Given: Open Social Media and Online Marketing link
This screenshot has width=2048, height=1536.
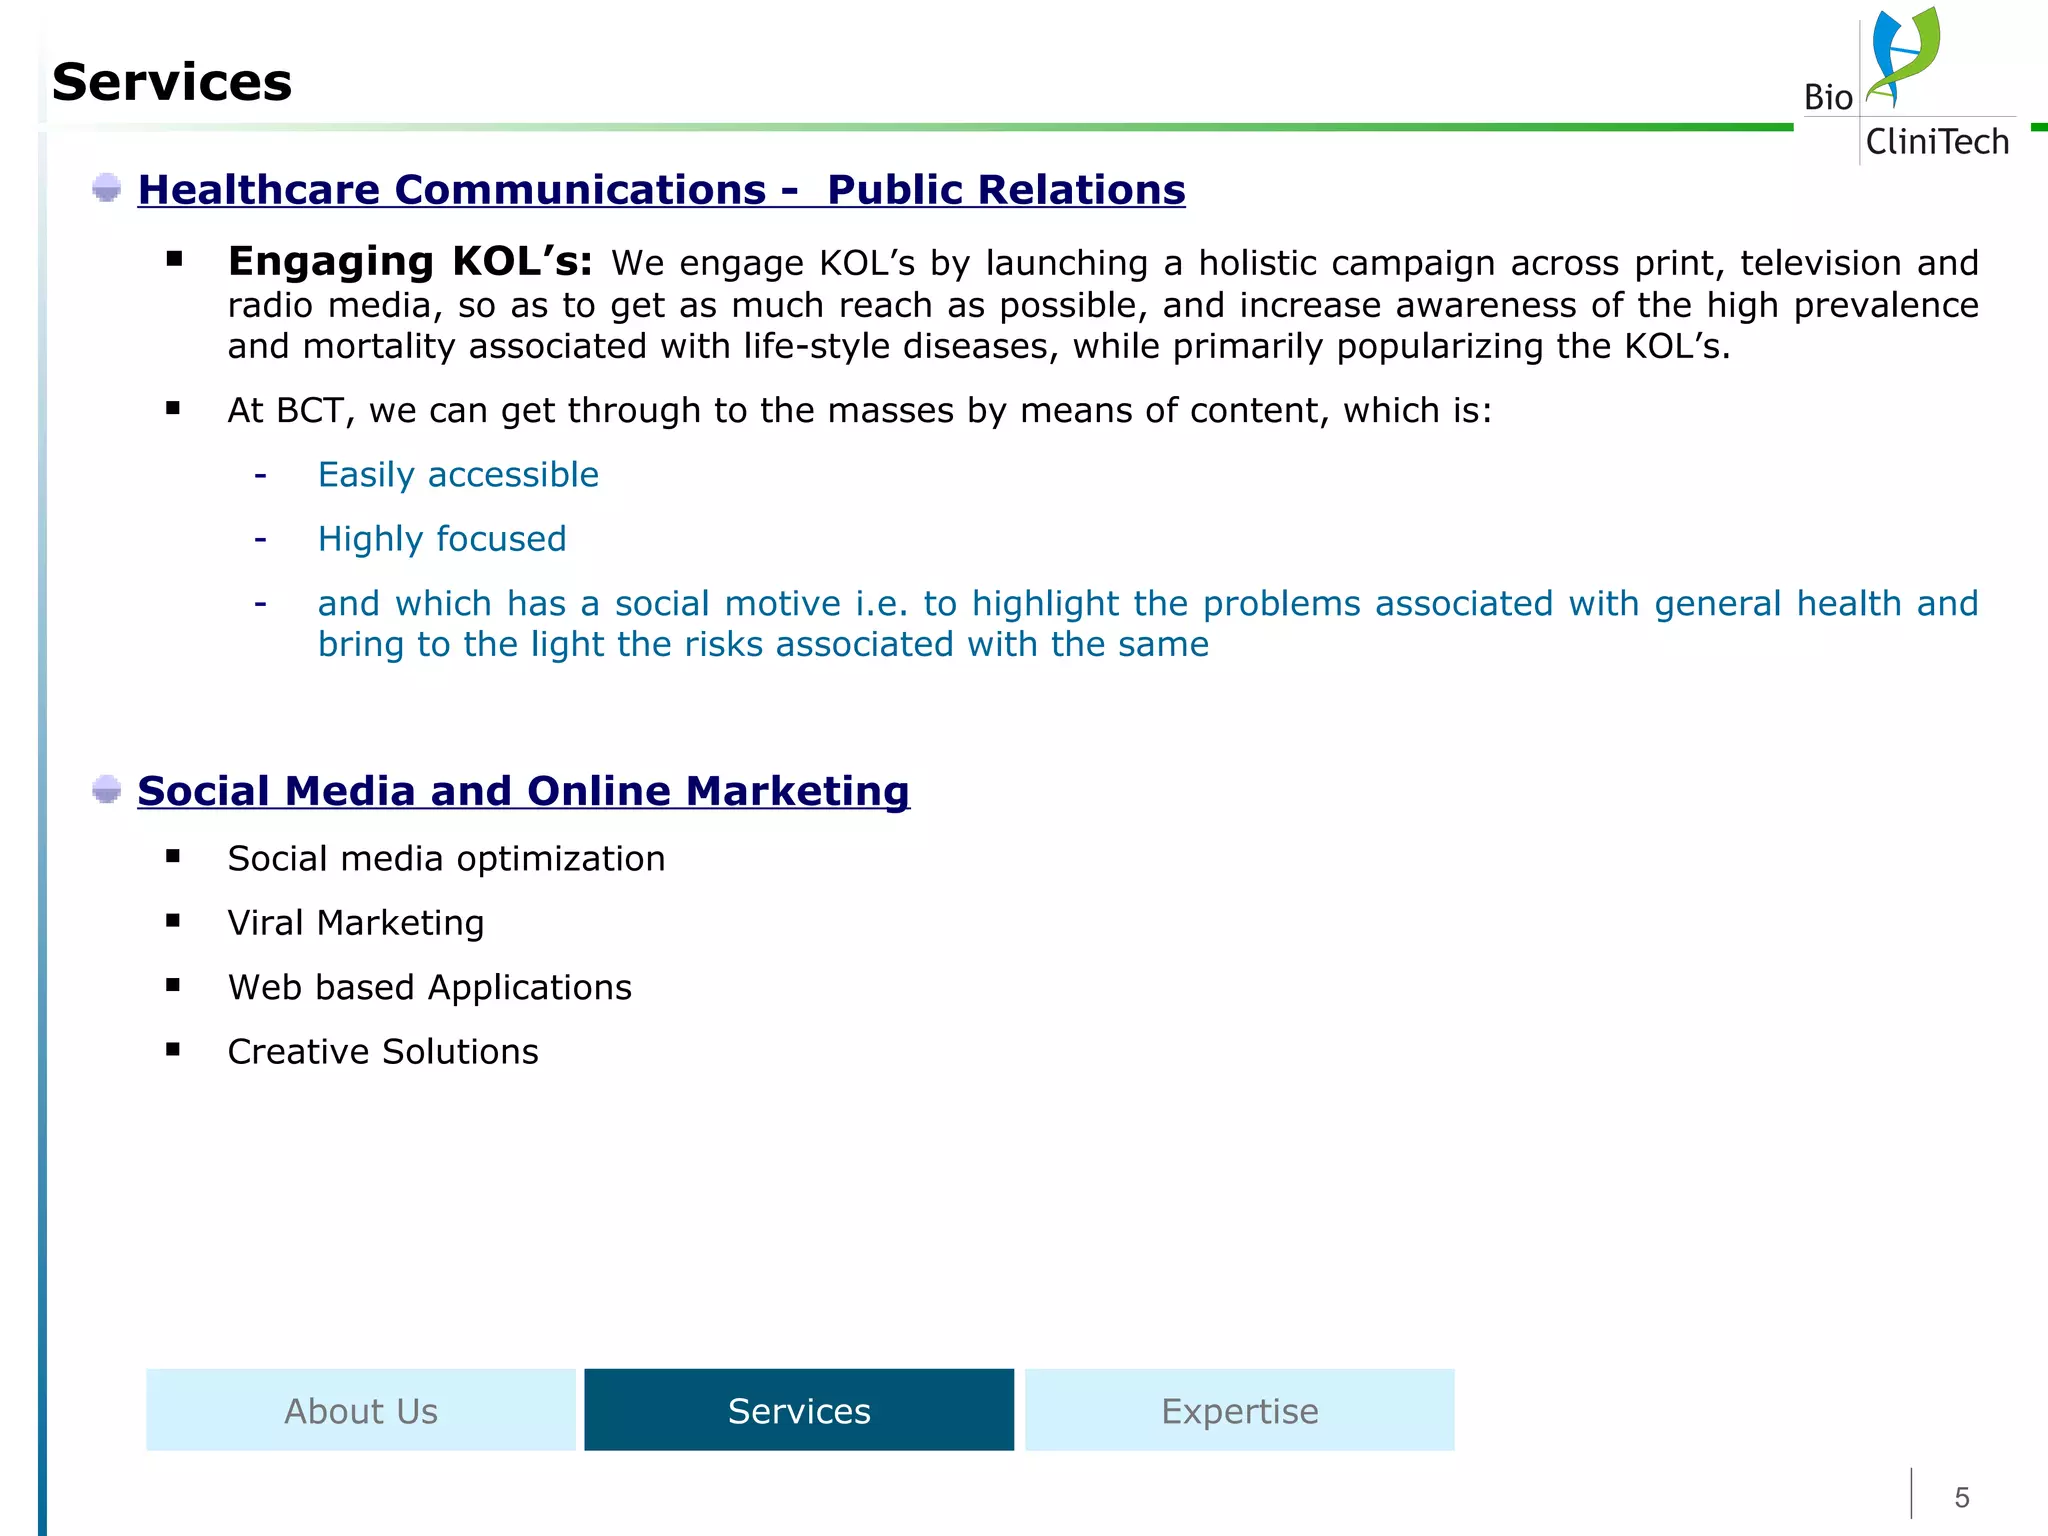Looking at the screenshot, I should [x=523, y=791].
